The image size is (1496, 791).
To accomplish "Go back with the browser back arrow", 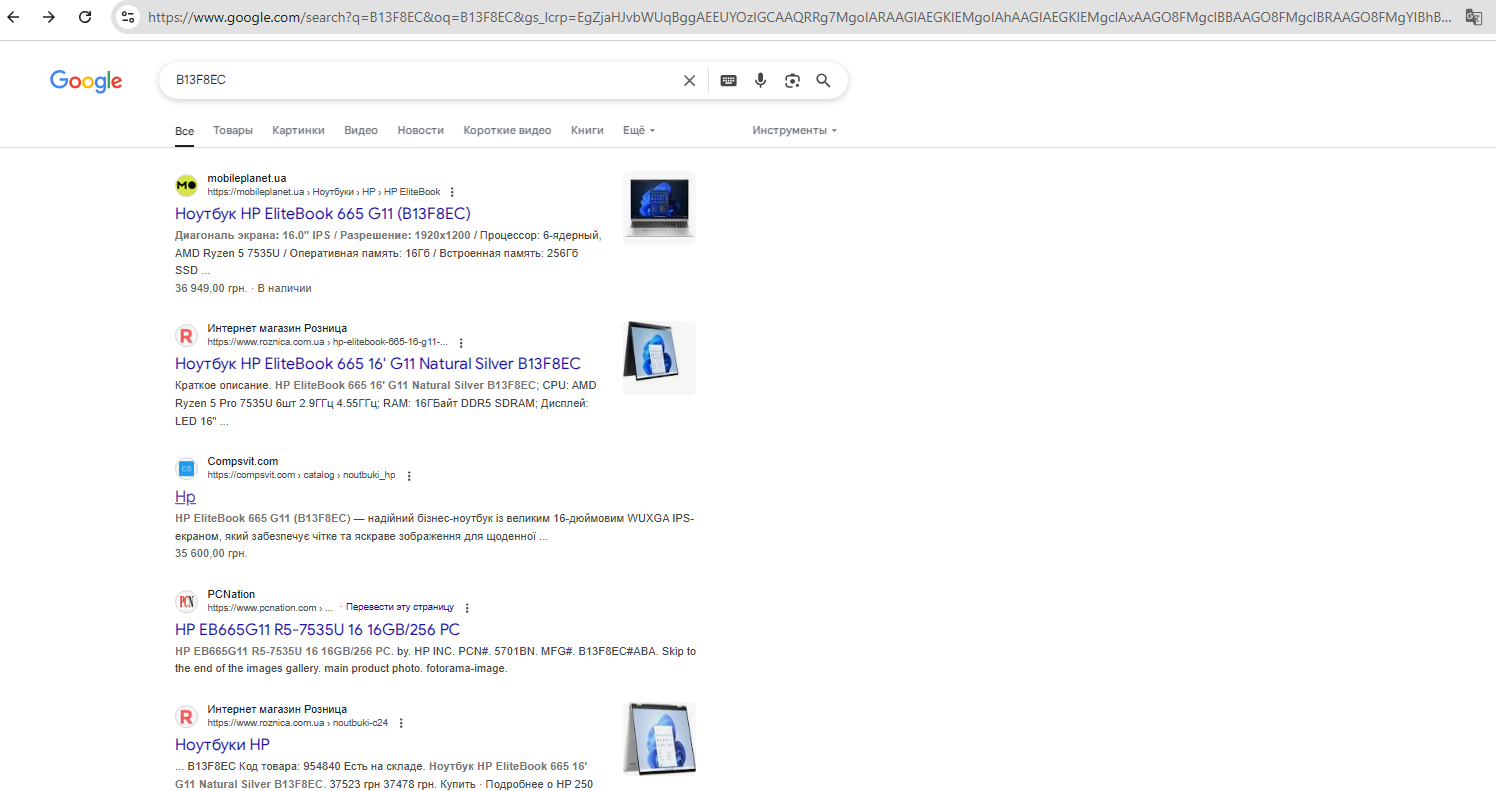I will click(x=14, y=17).
